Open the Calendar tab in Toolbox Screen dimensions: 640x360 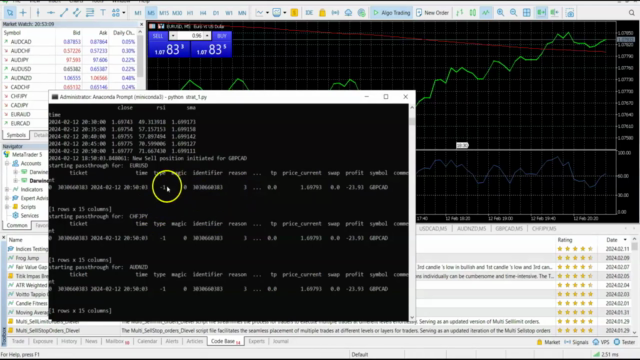click(147, 341)
